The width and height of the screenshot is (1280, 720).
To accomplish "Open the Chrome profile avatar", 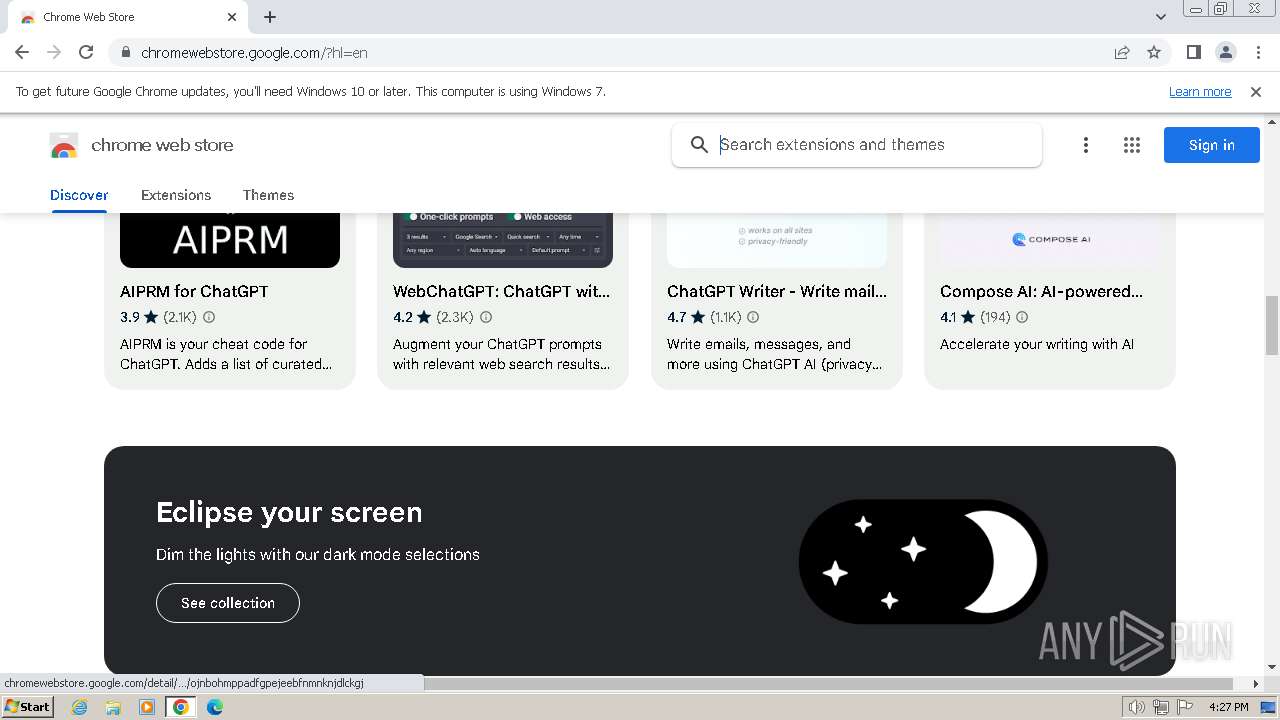I will tap(1226, 53).
